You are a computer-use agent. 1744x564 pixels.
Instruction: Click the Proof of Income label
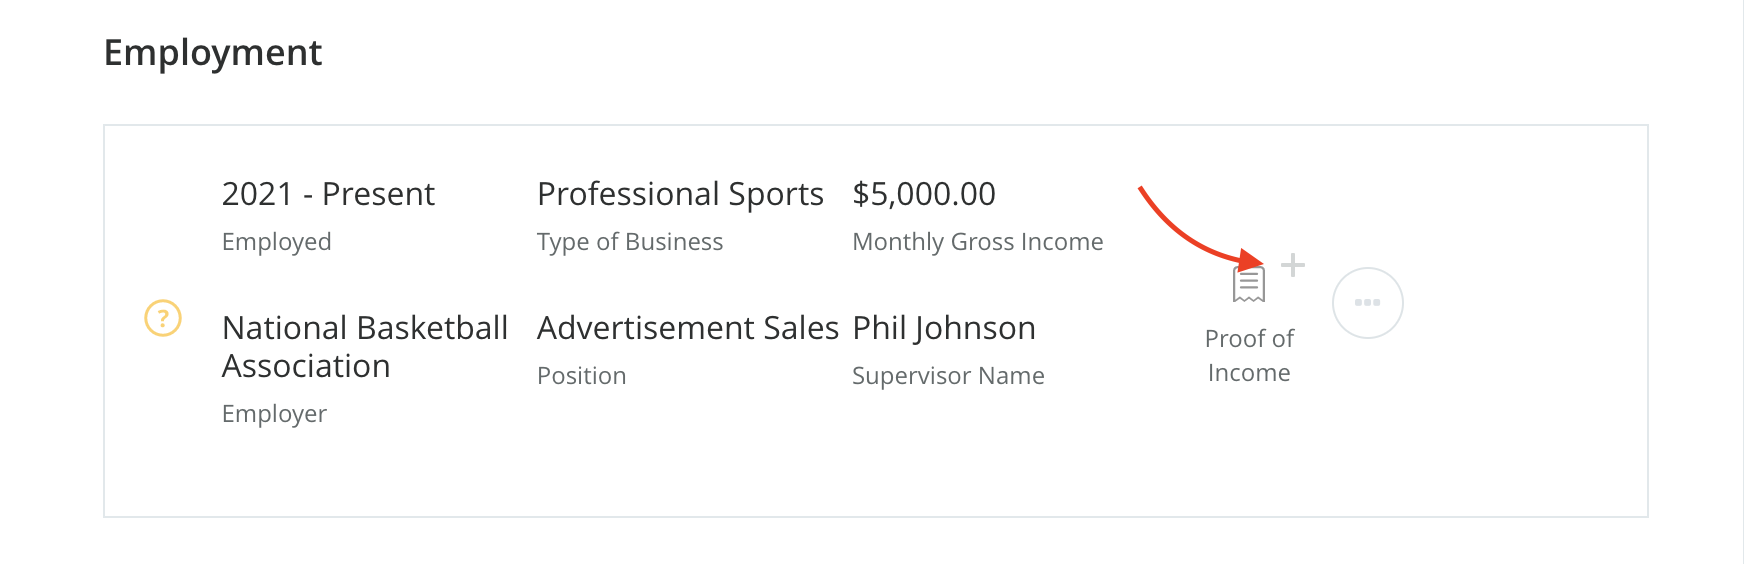[x=1249, y=355]
